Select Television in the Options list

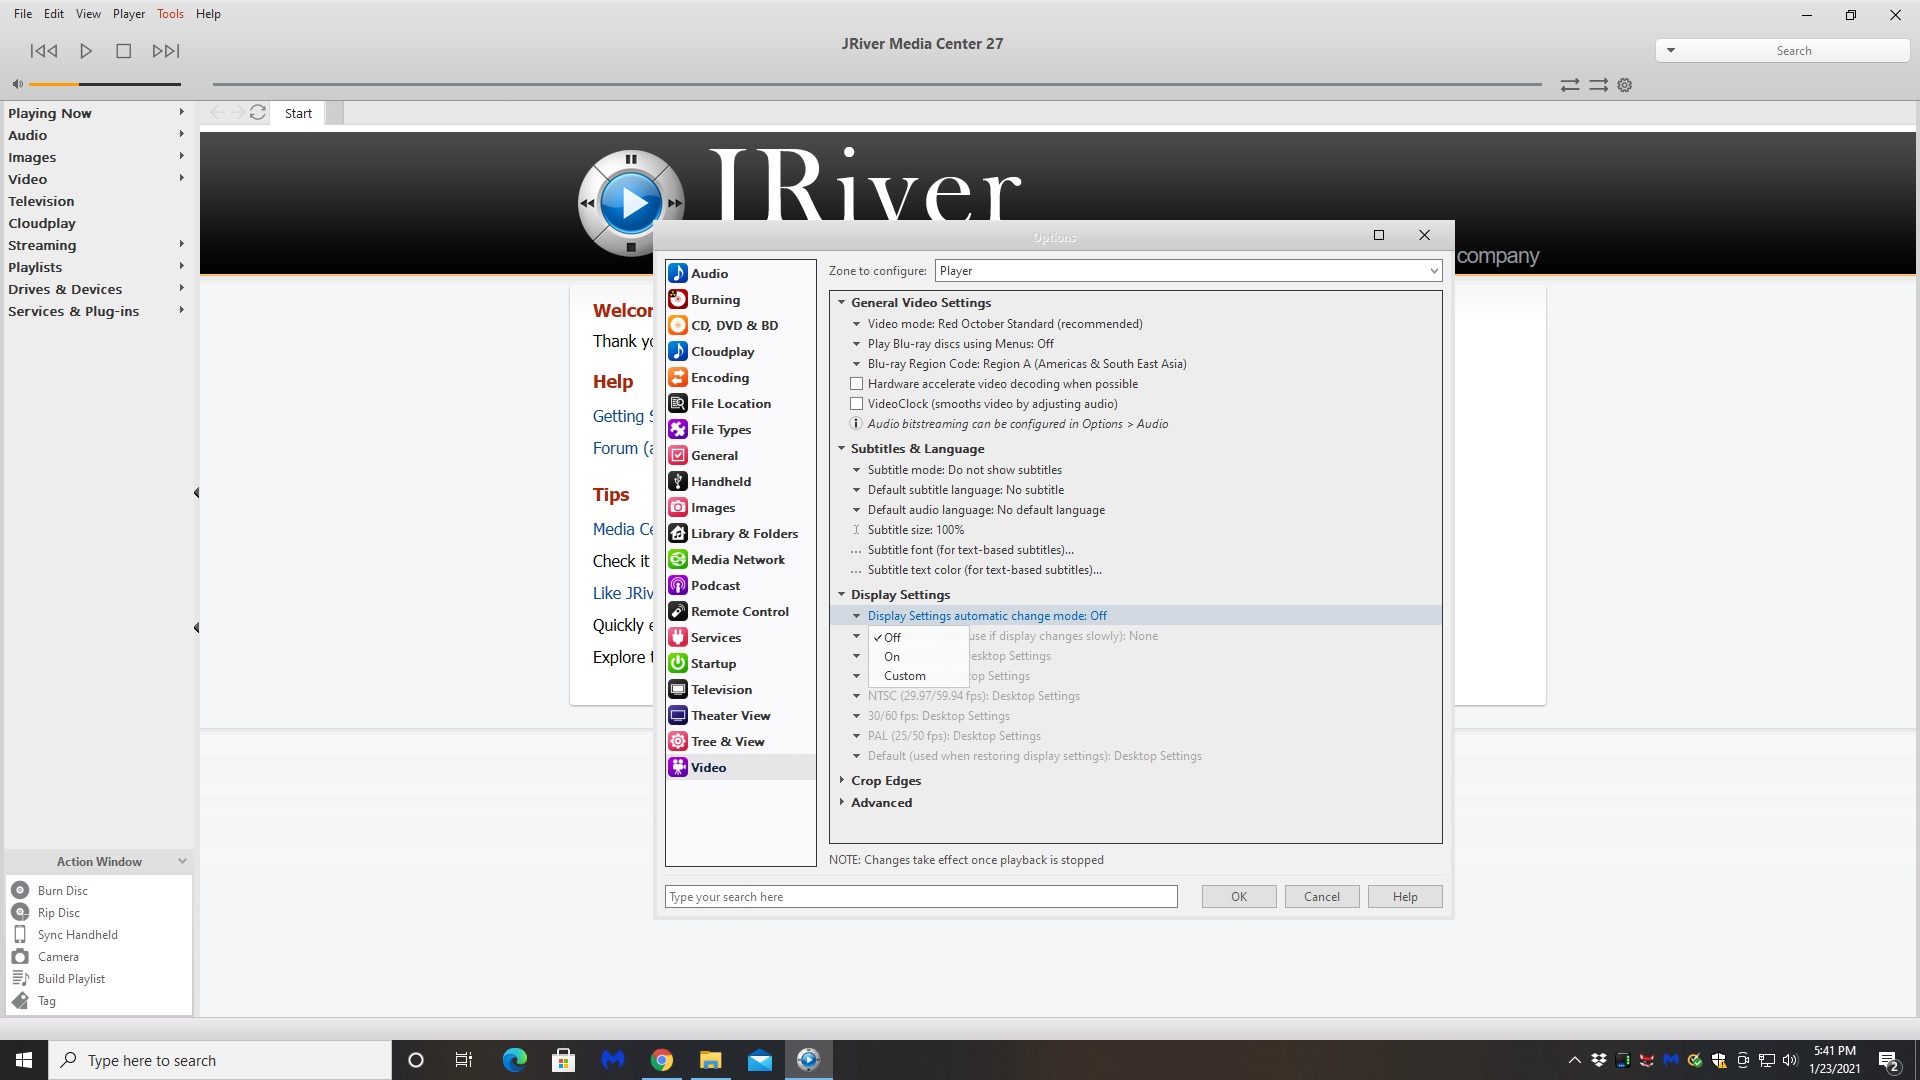pos(740,689)
